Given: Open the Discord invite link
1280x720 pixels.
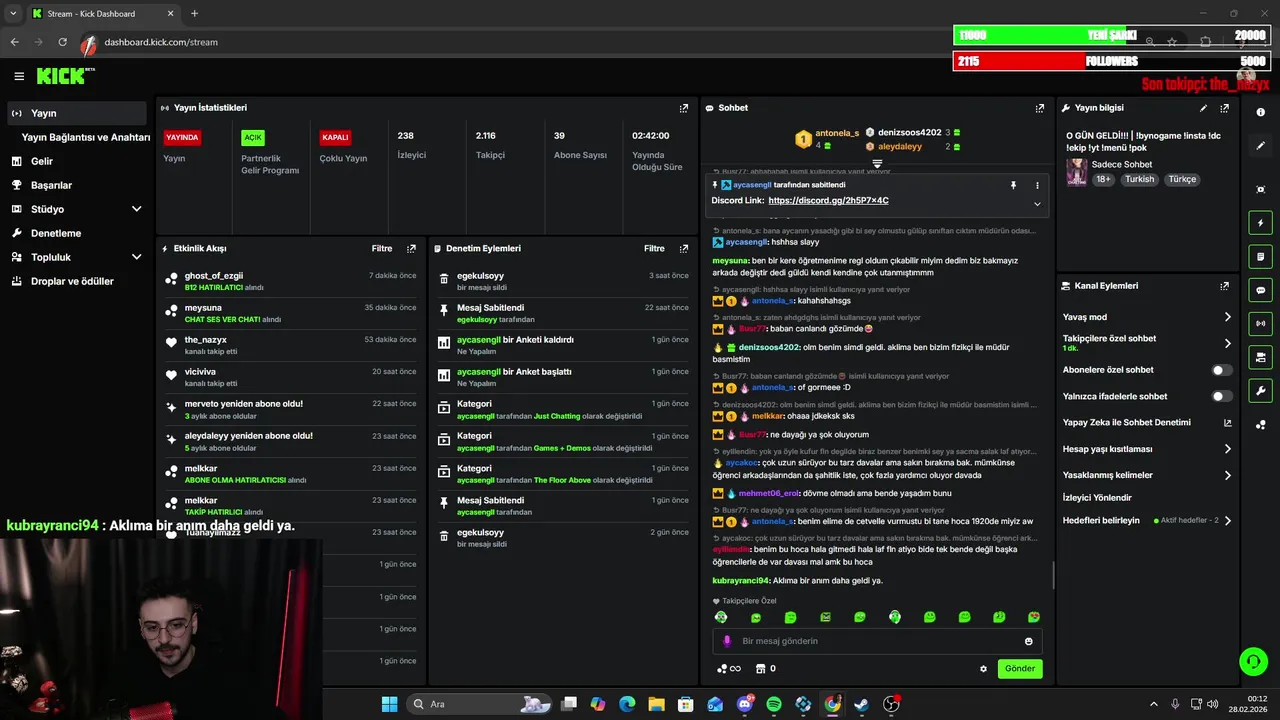Looking at the screenshot, I should (828, 201).
